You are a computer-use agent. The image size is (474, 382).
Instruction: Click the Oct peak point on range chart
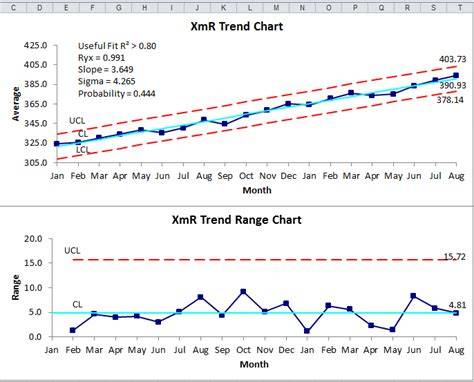[x=243, y=292]
